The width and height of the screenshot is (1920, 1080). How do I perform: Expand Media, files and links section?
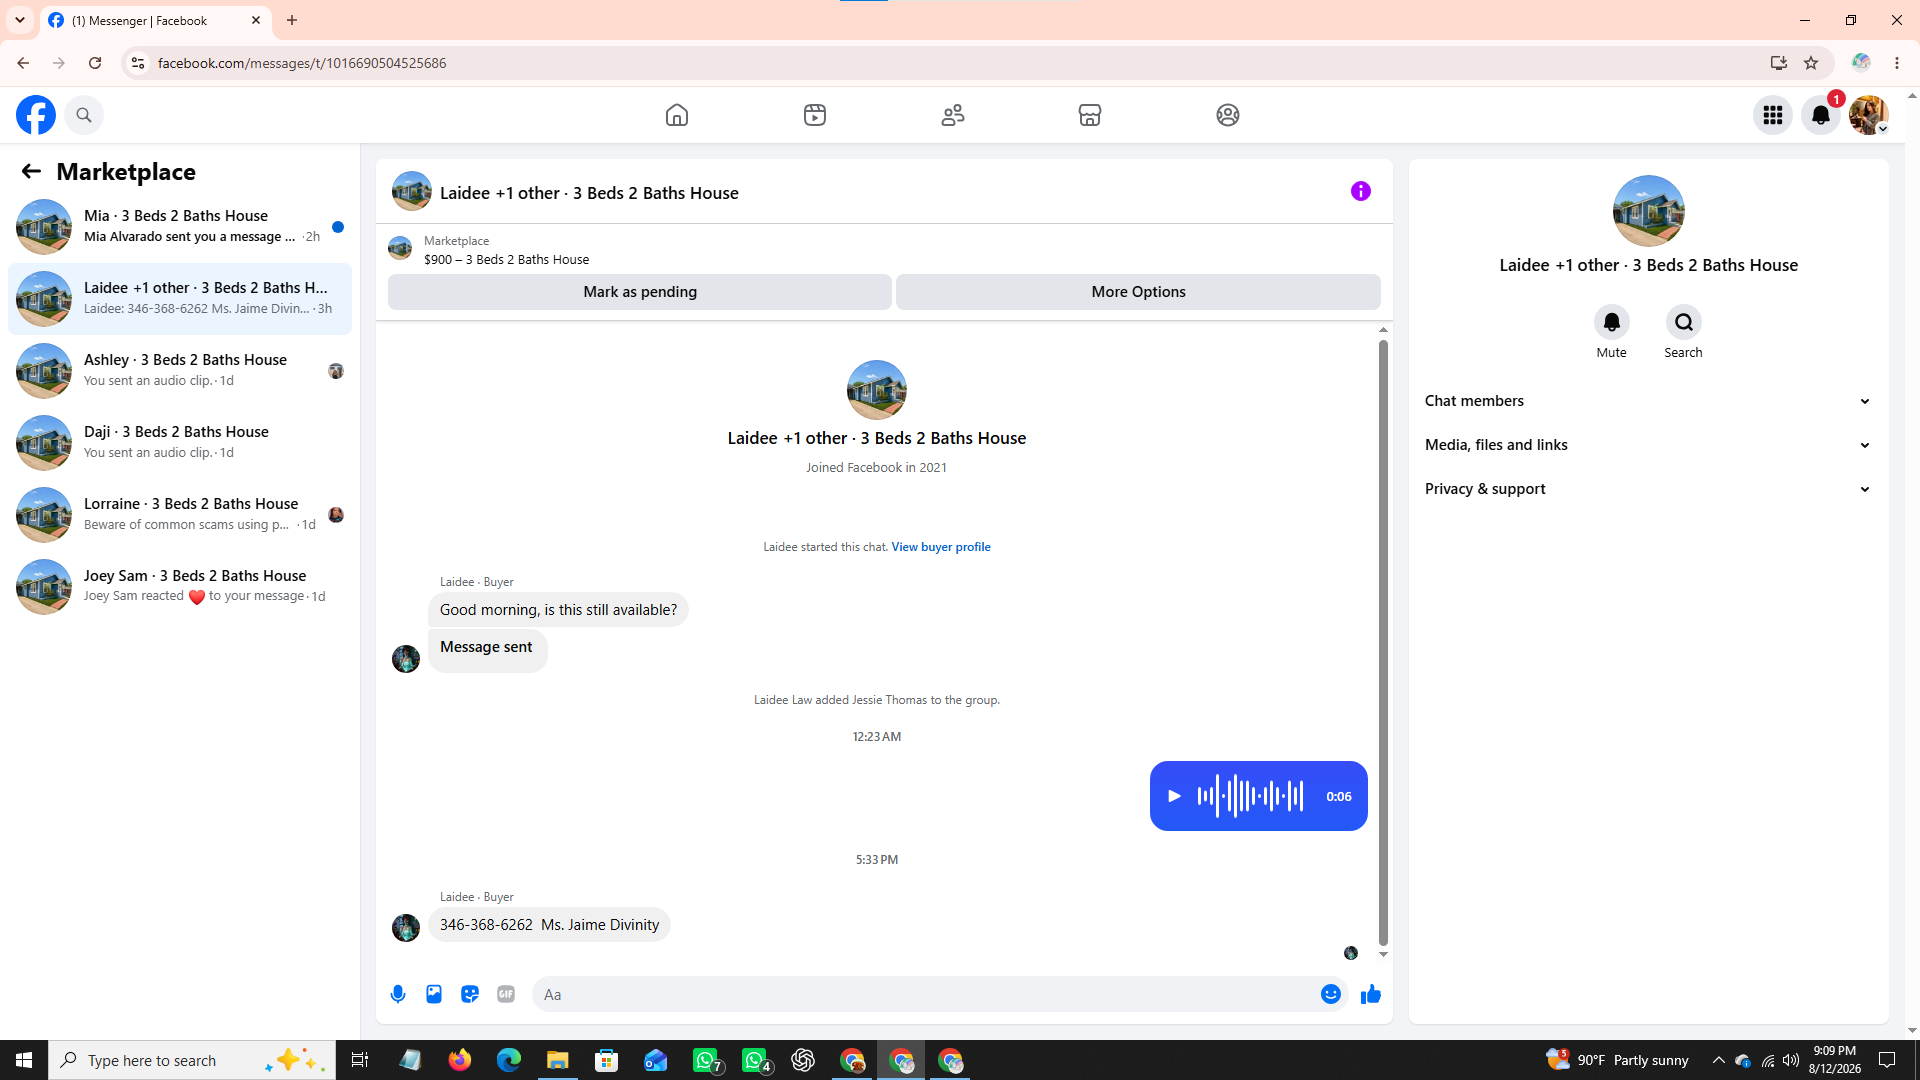[1648, 445]
